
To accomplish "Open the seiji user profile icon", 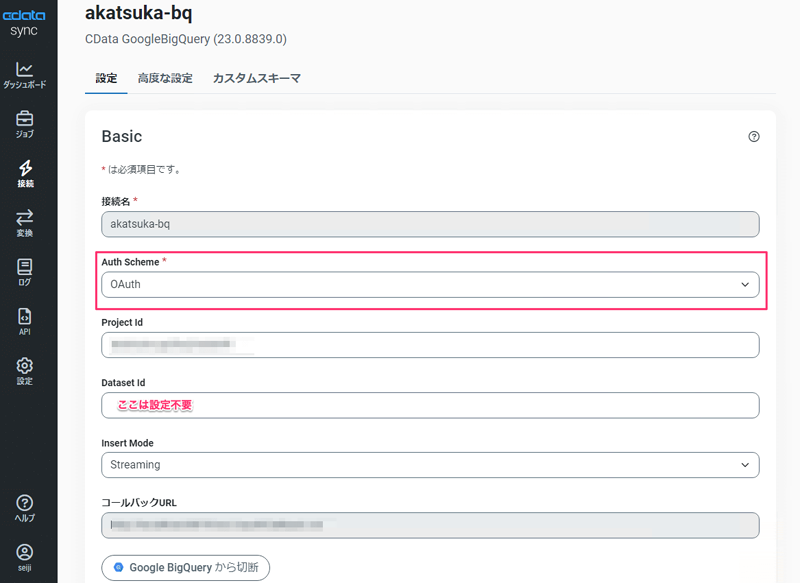I will 24,558.
